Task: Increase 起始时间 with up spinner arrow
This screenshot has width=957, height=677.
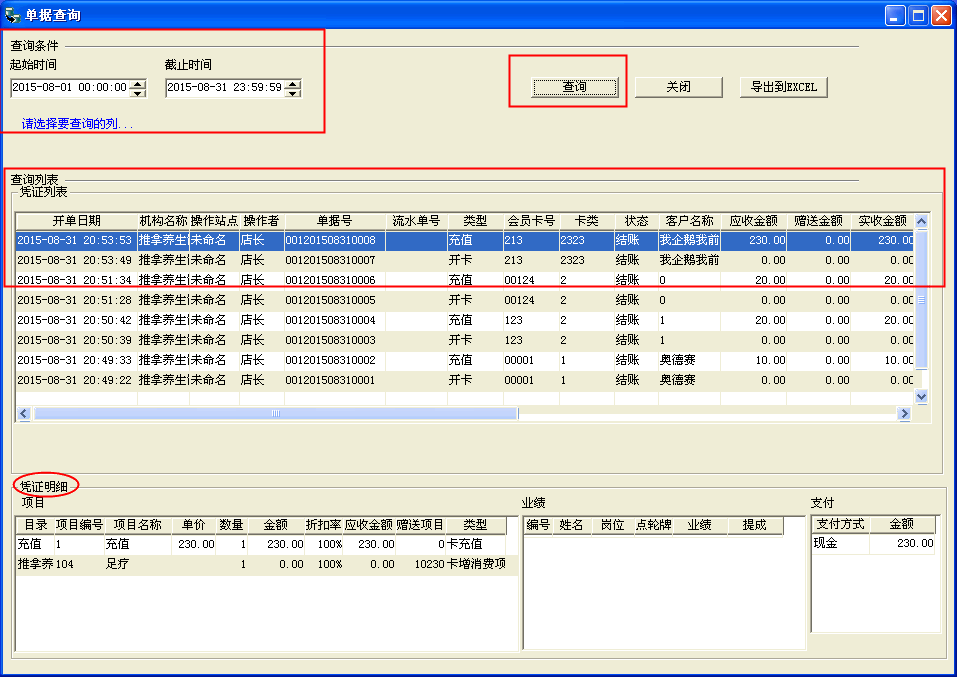Action: [139, 84]
